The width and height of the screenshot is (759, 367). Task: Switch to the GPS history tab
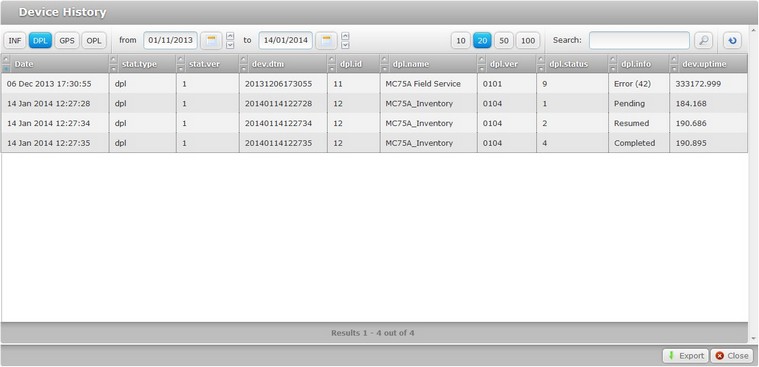(x=67, y=41)
